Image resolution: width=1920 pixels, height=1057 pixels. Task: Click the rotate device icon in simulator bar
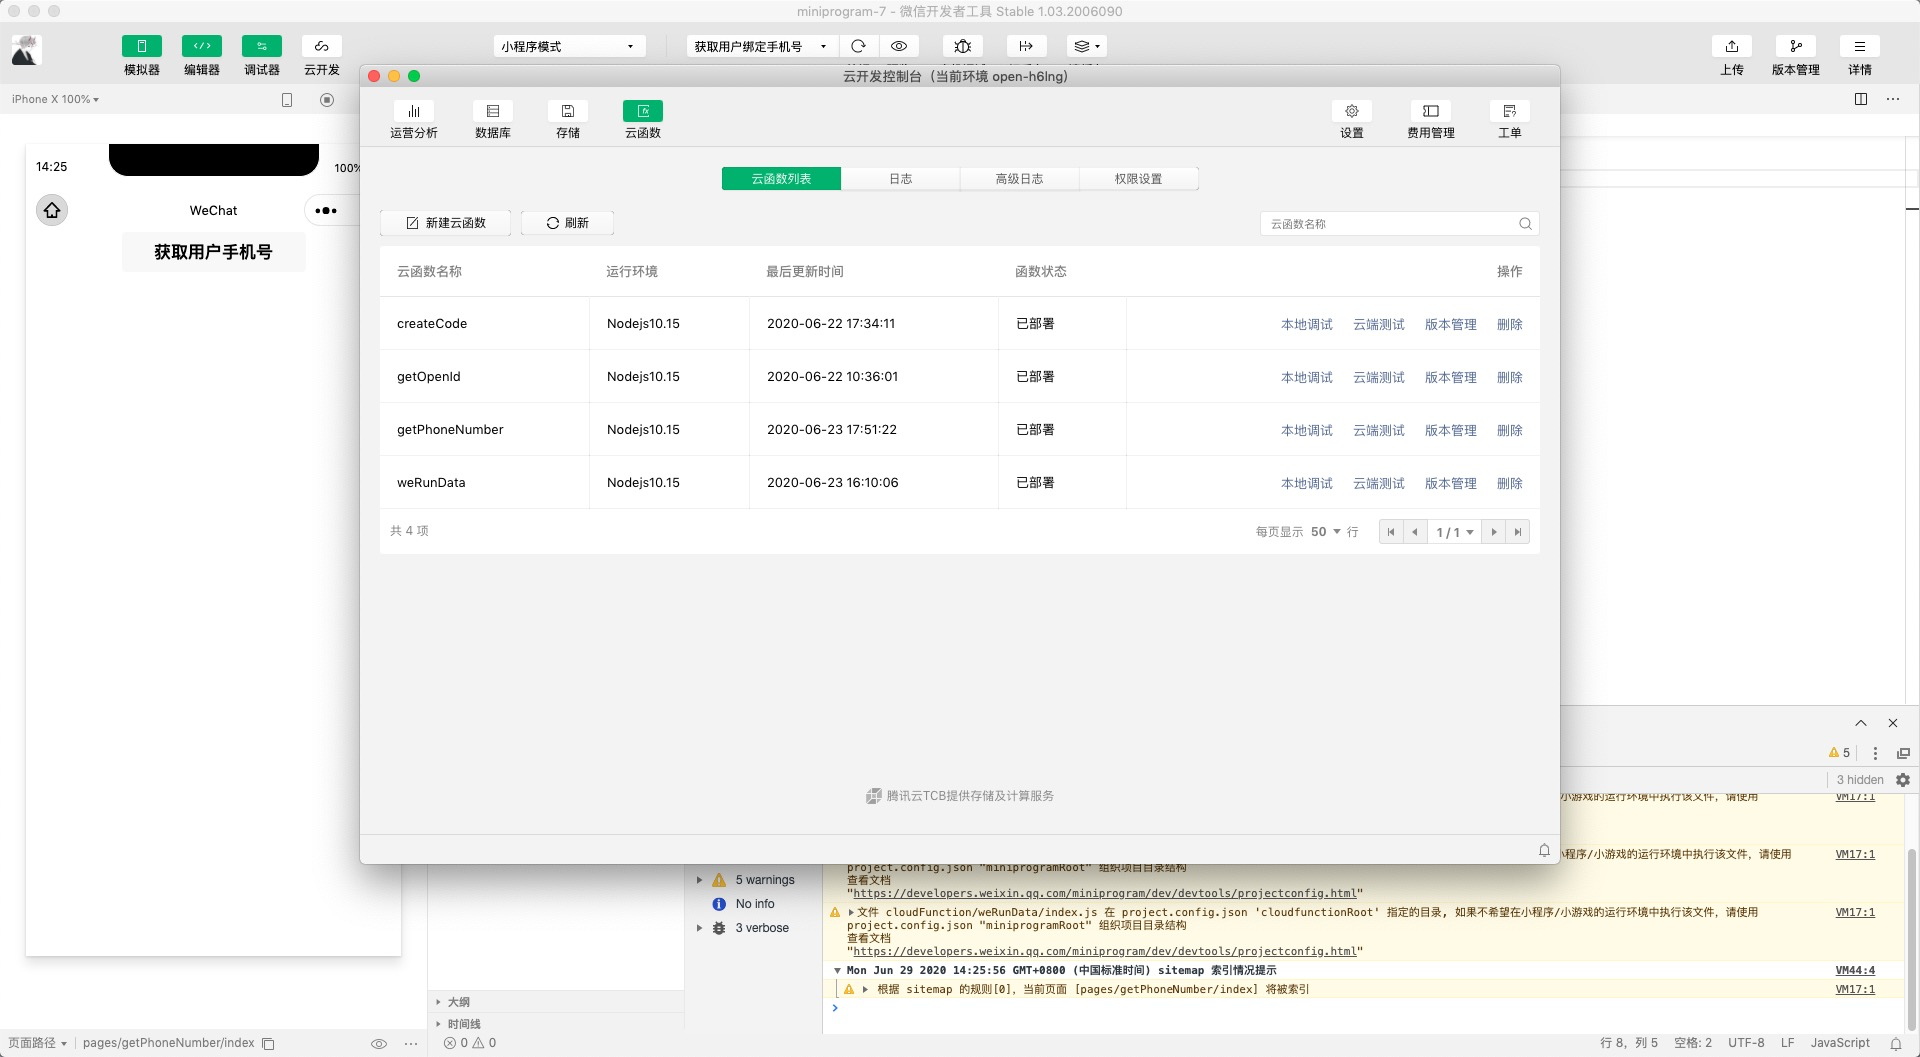pyautogui.click(x=287, y=99)
